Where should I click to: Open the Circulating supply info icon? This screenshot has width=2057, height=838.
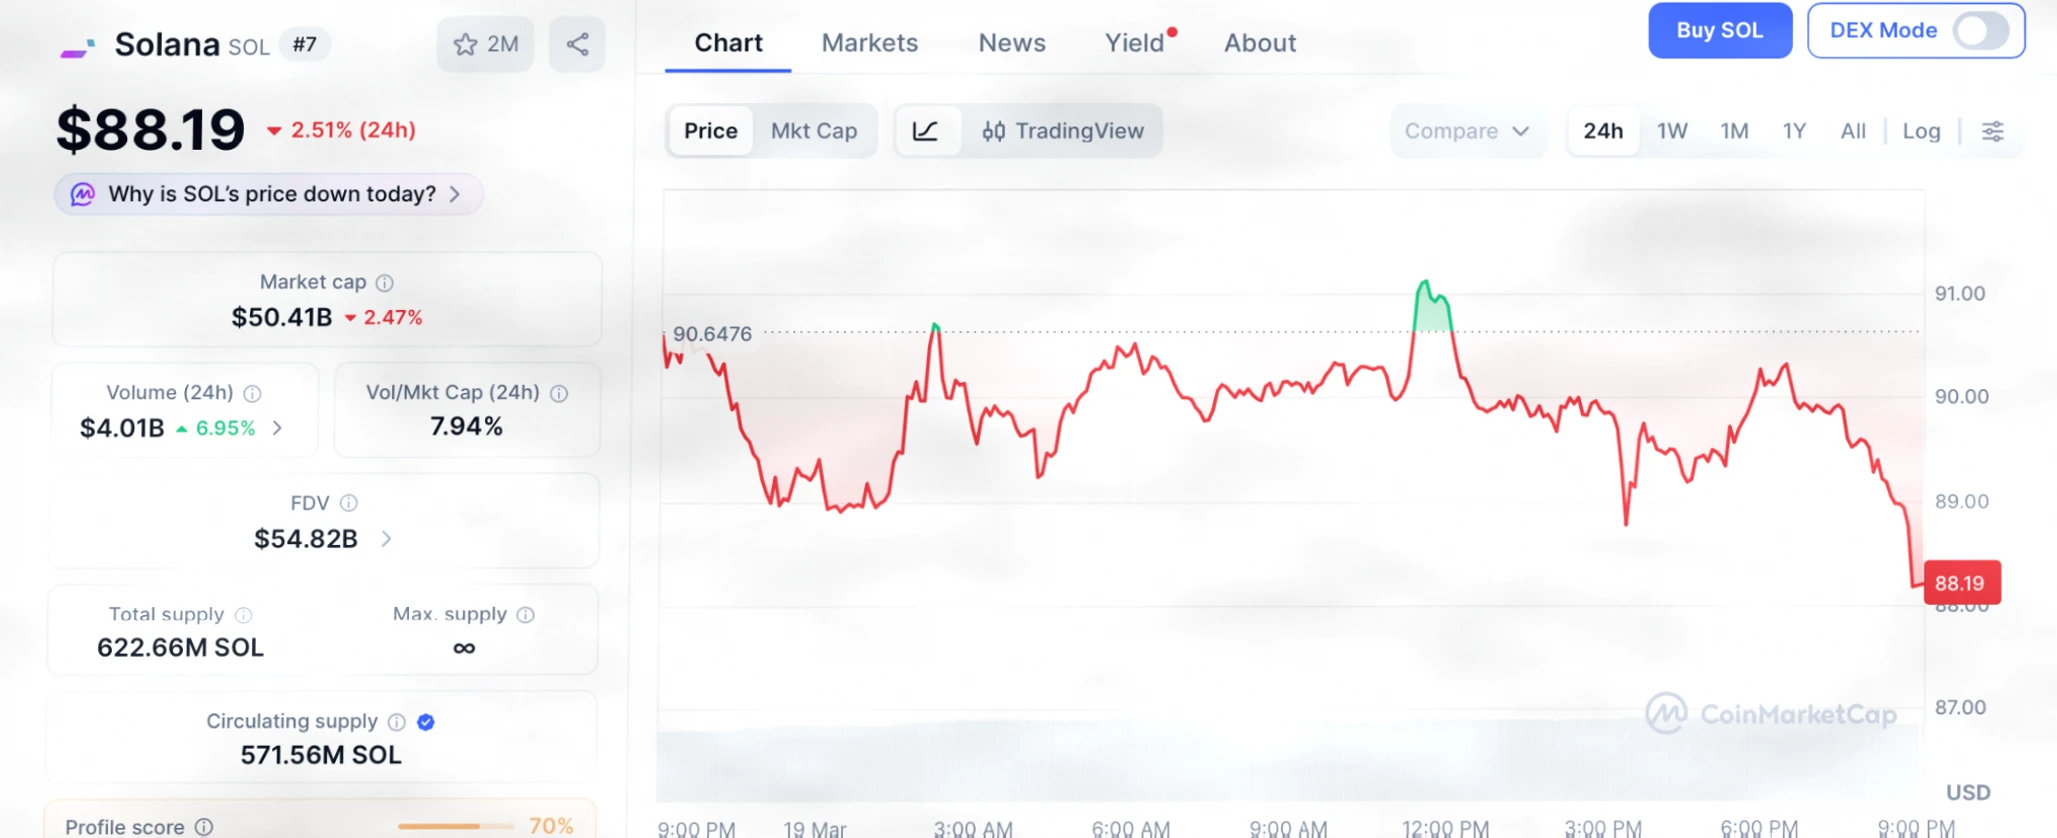[396, 722]
